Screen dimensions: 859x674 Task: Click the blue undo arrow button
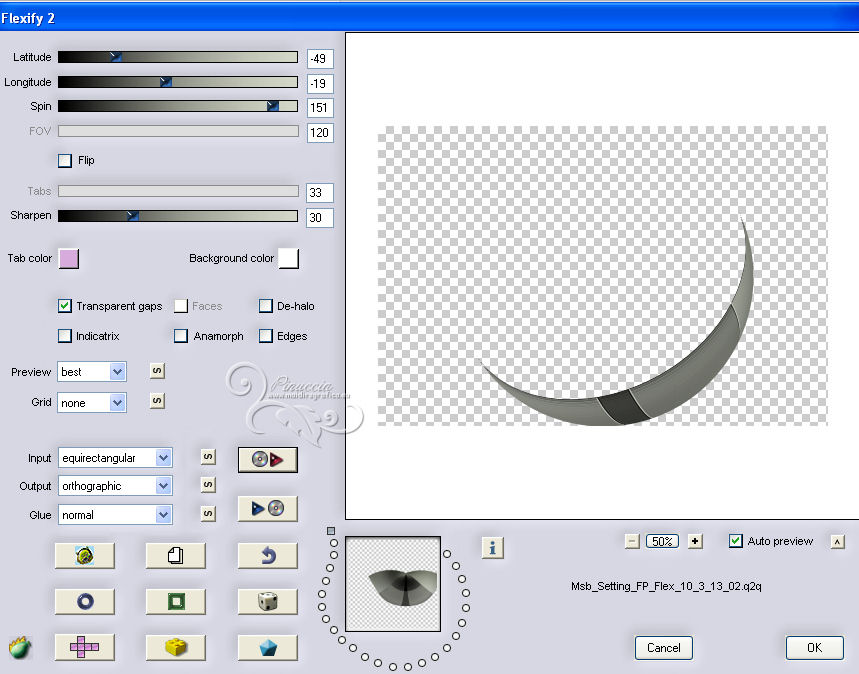[x=267, y=556]
